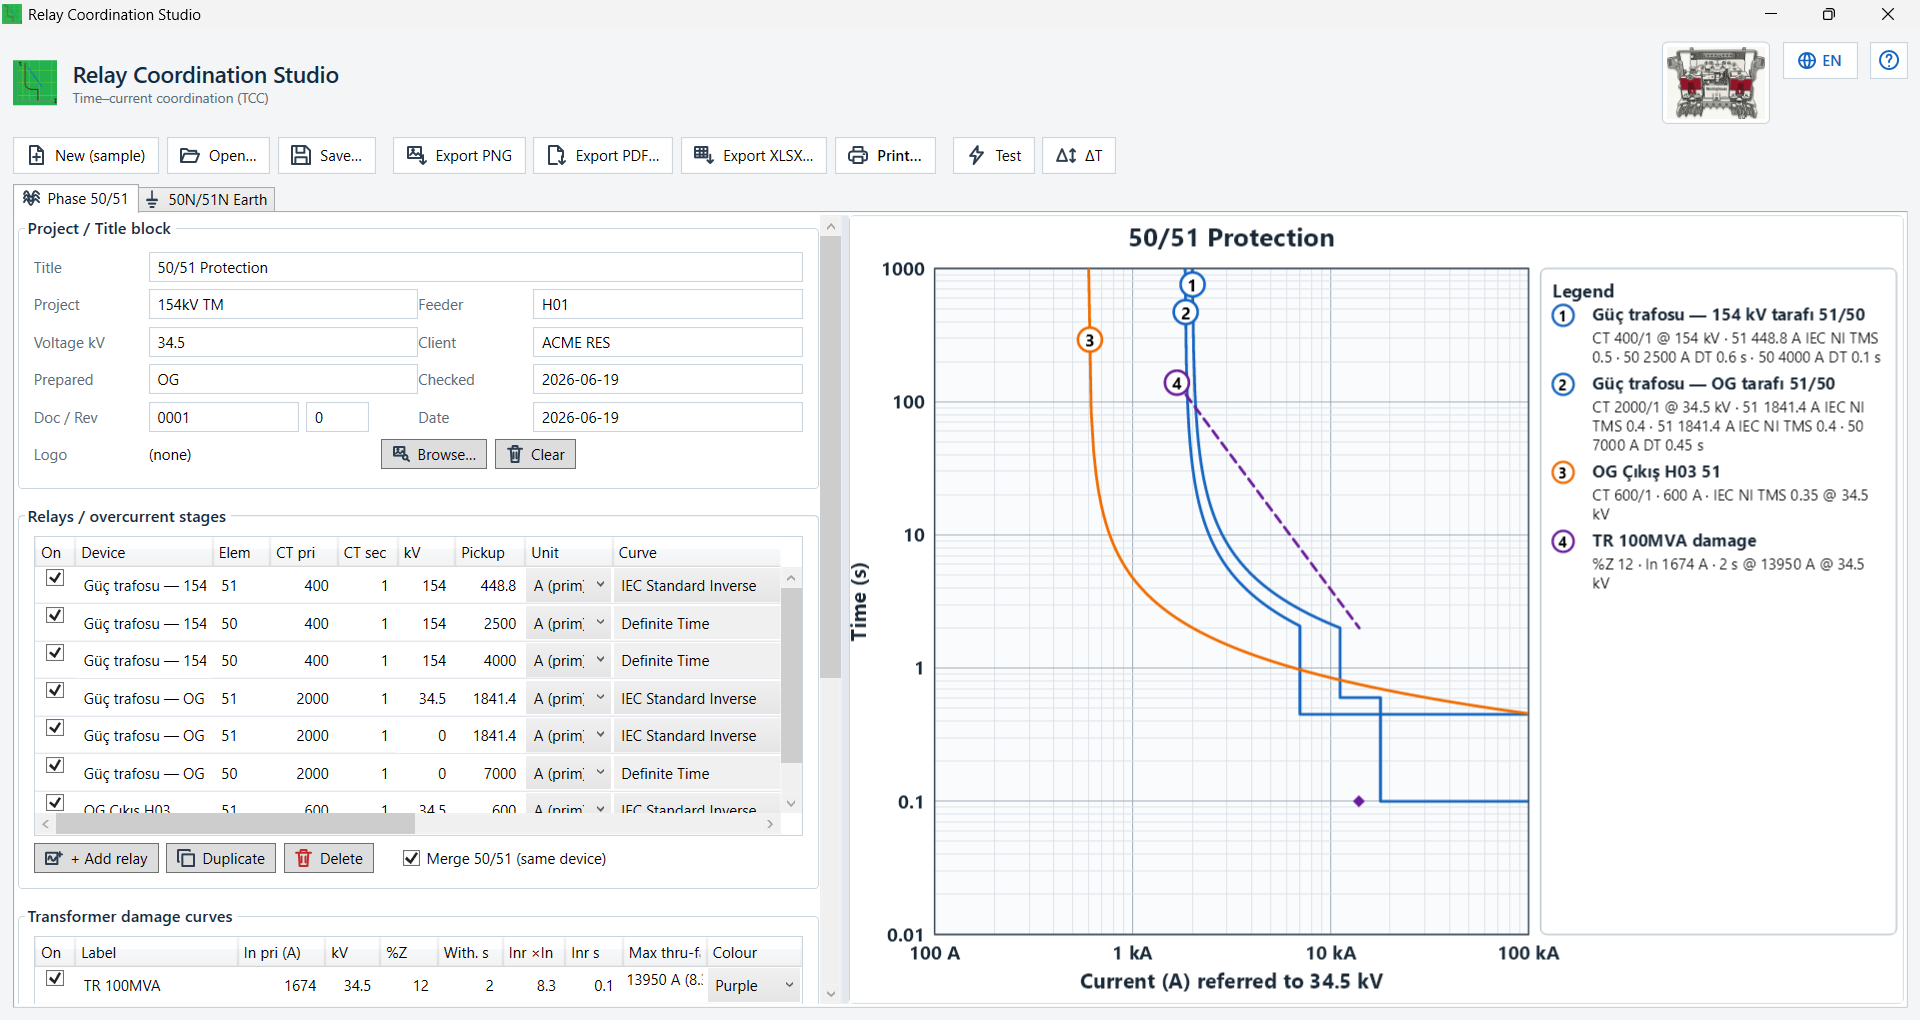Click the Duplicate relay button
The image size is (1920, 1020).
[x=221, y=858]
